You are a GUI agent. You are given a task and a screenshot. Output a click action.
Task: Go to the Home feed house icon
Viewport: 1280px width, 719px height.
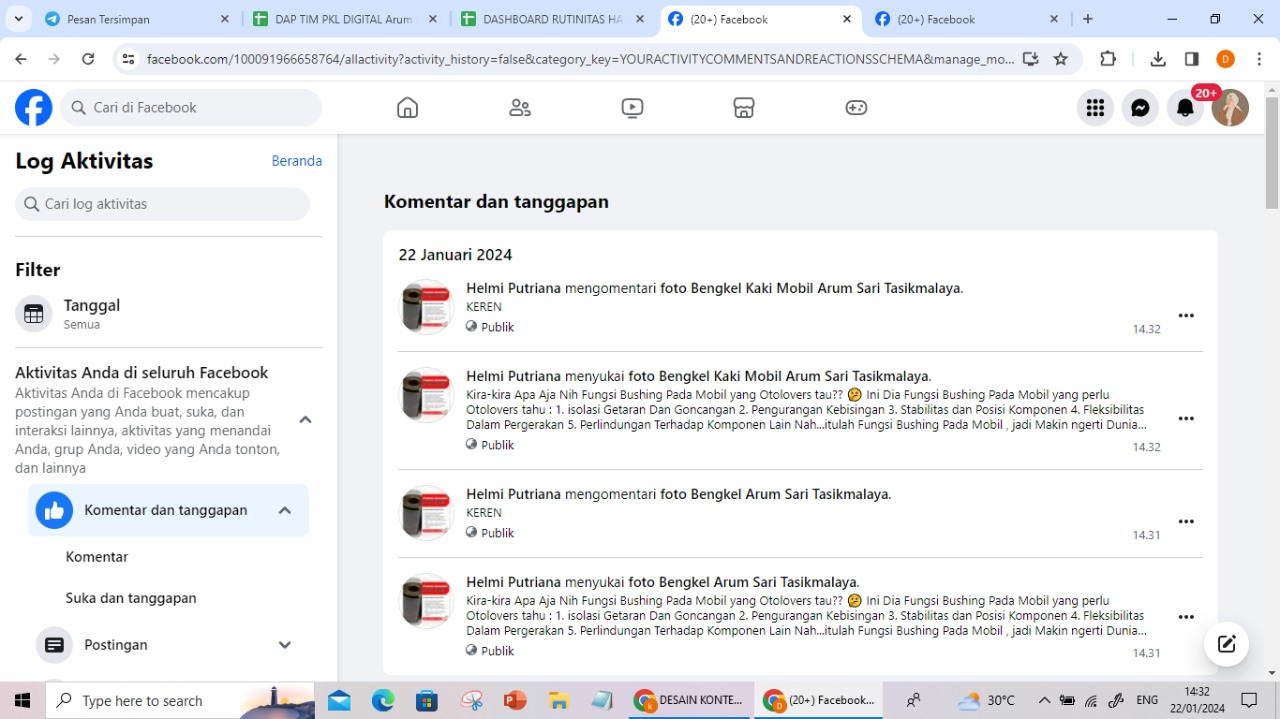click(407, 108)
